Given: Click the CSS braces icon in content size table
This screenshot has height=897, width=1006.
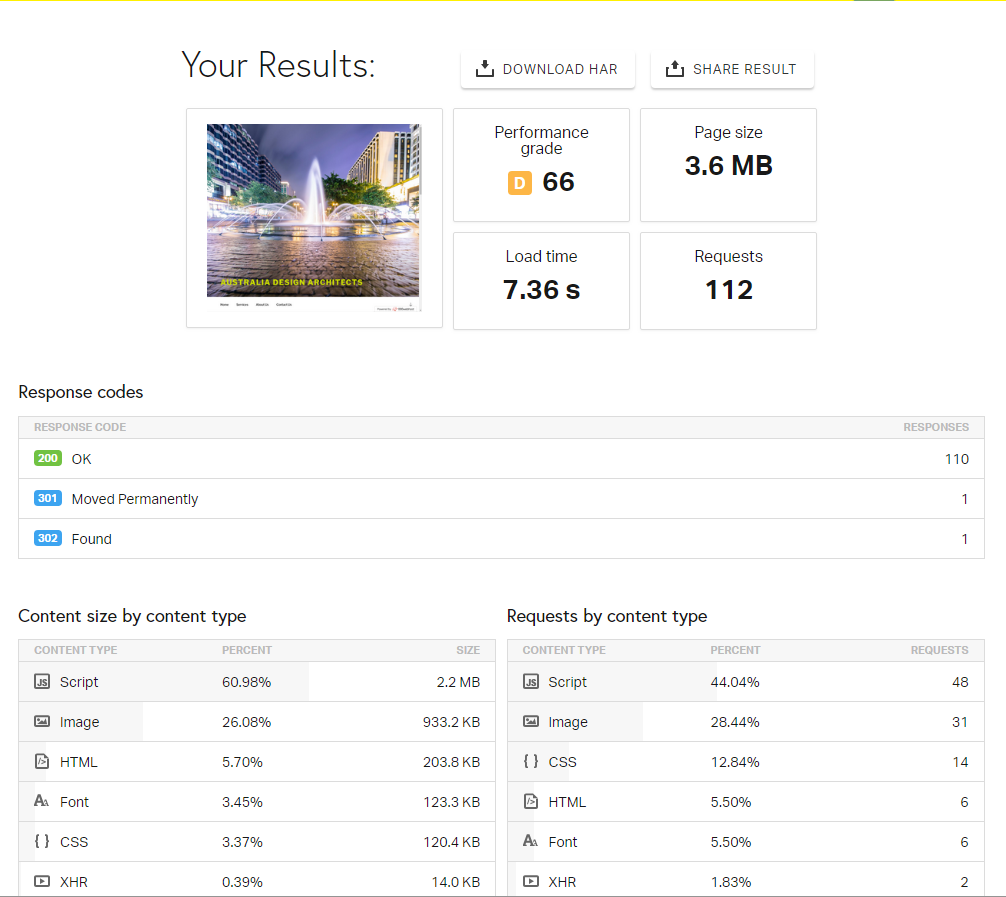Looking at the screenshot, I should [42, 842].
